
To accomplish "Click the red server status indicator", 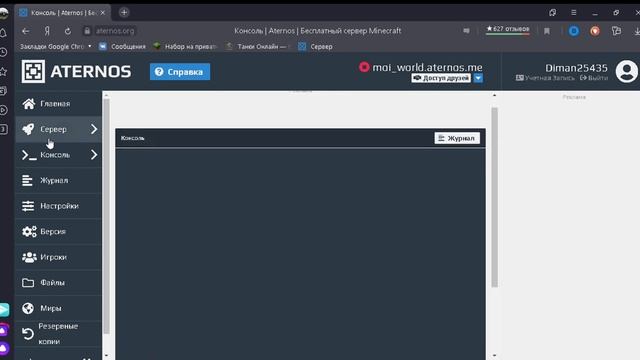I will [x=364, y=67].
